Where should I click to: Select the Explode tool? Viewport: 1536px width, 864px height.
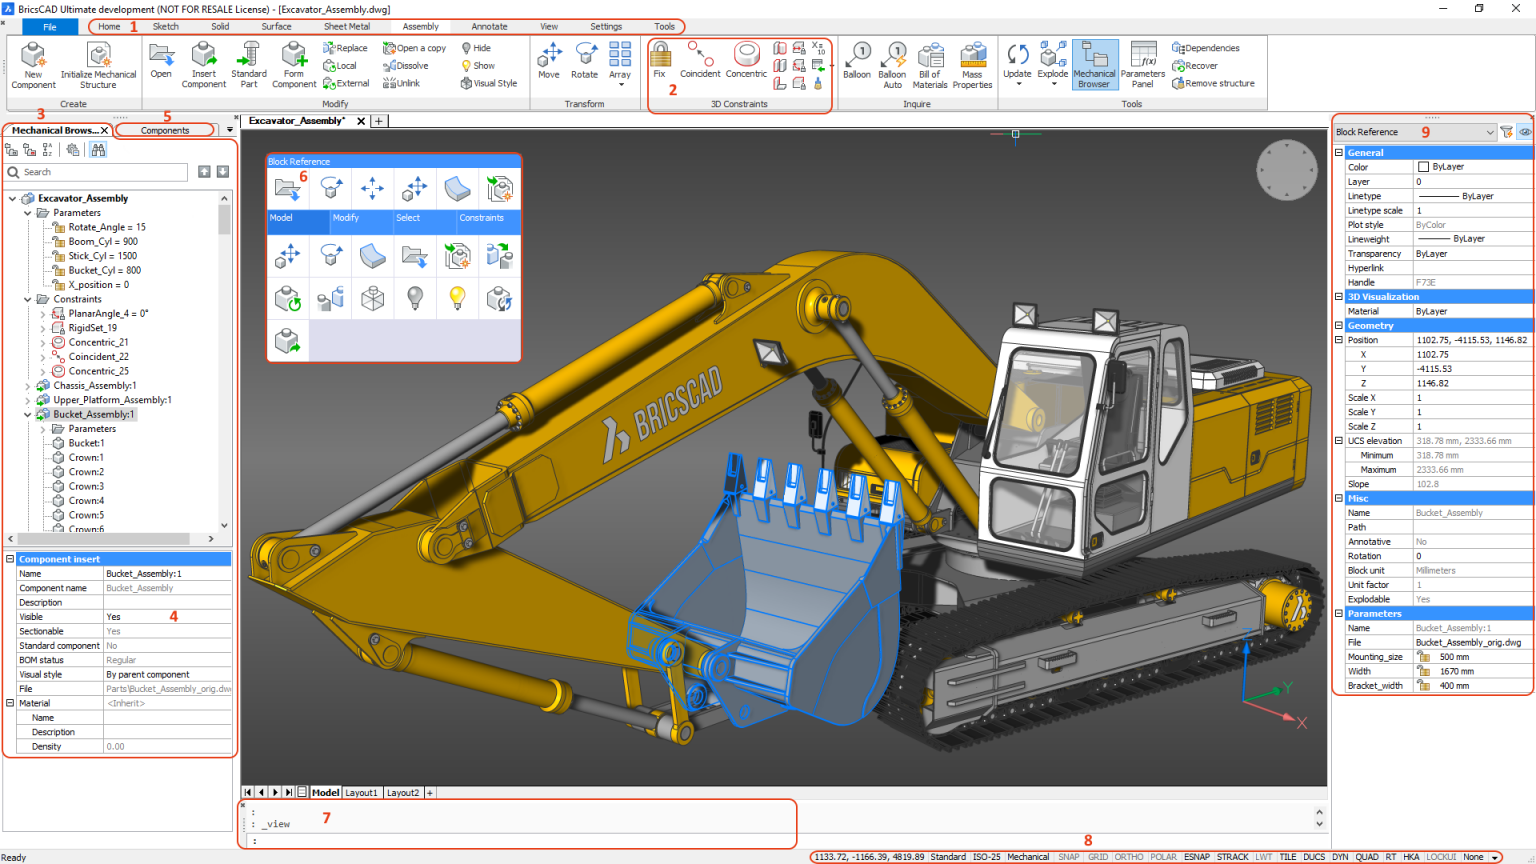coord(1052,62)
